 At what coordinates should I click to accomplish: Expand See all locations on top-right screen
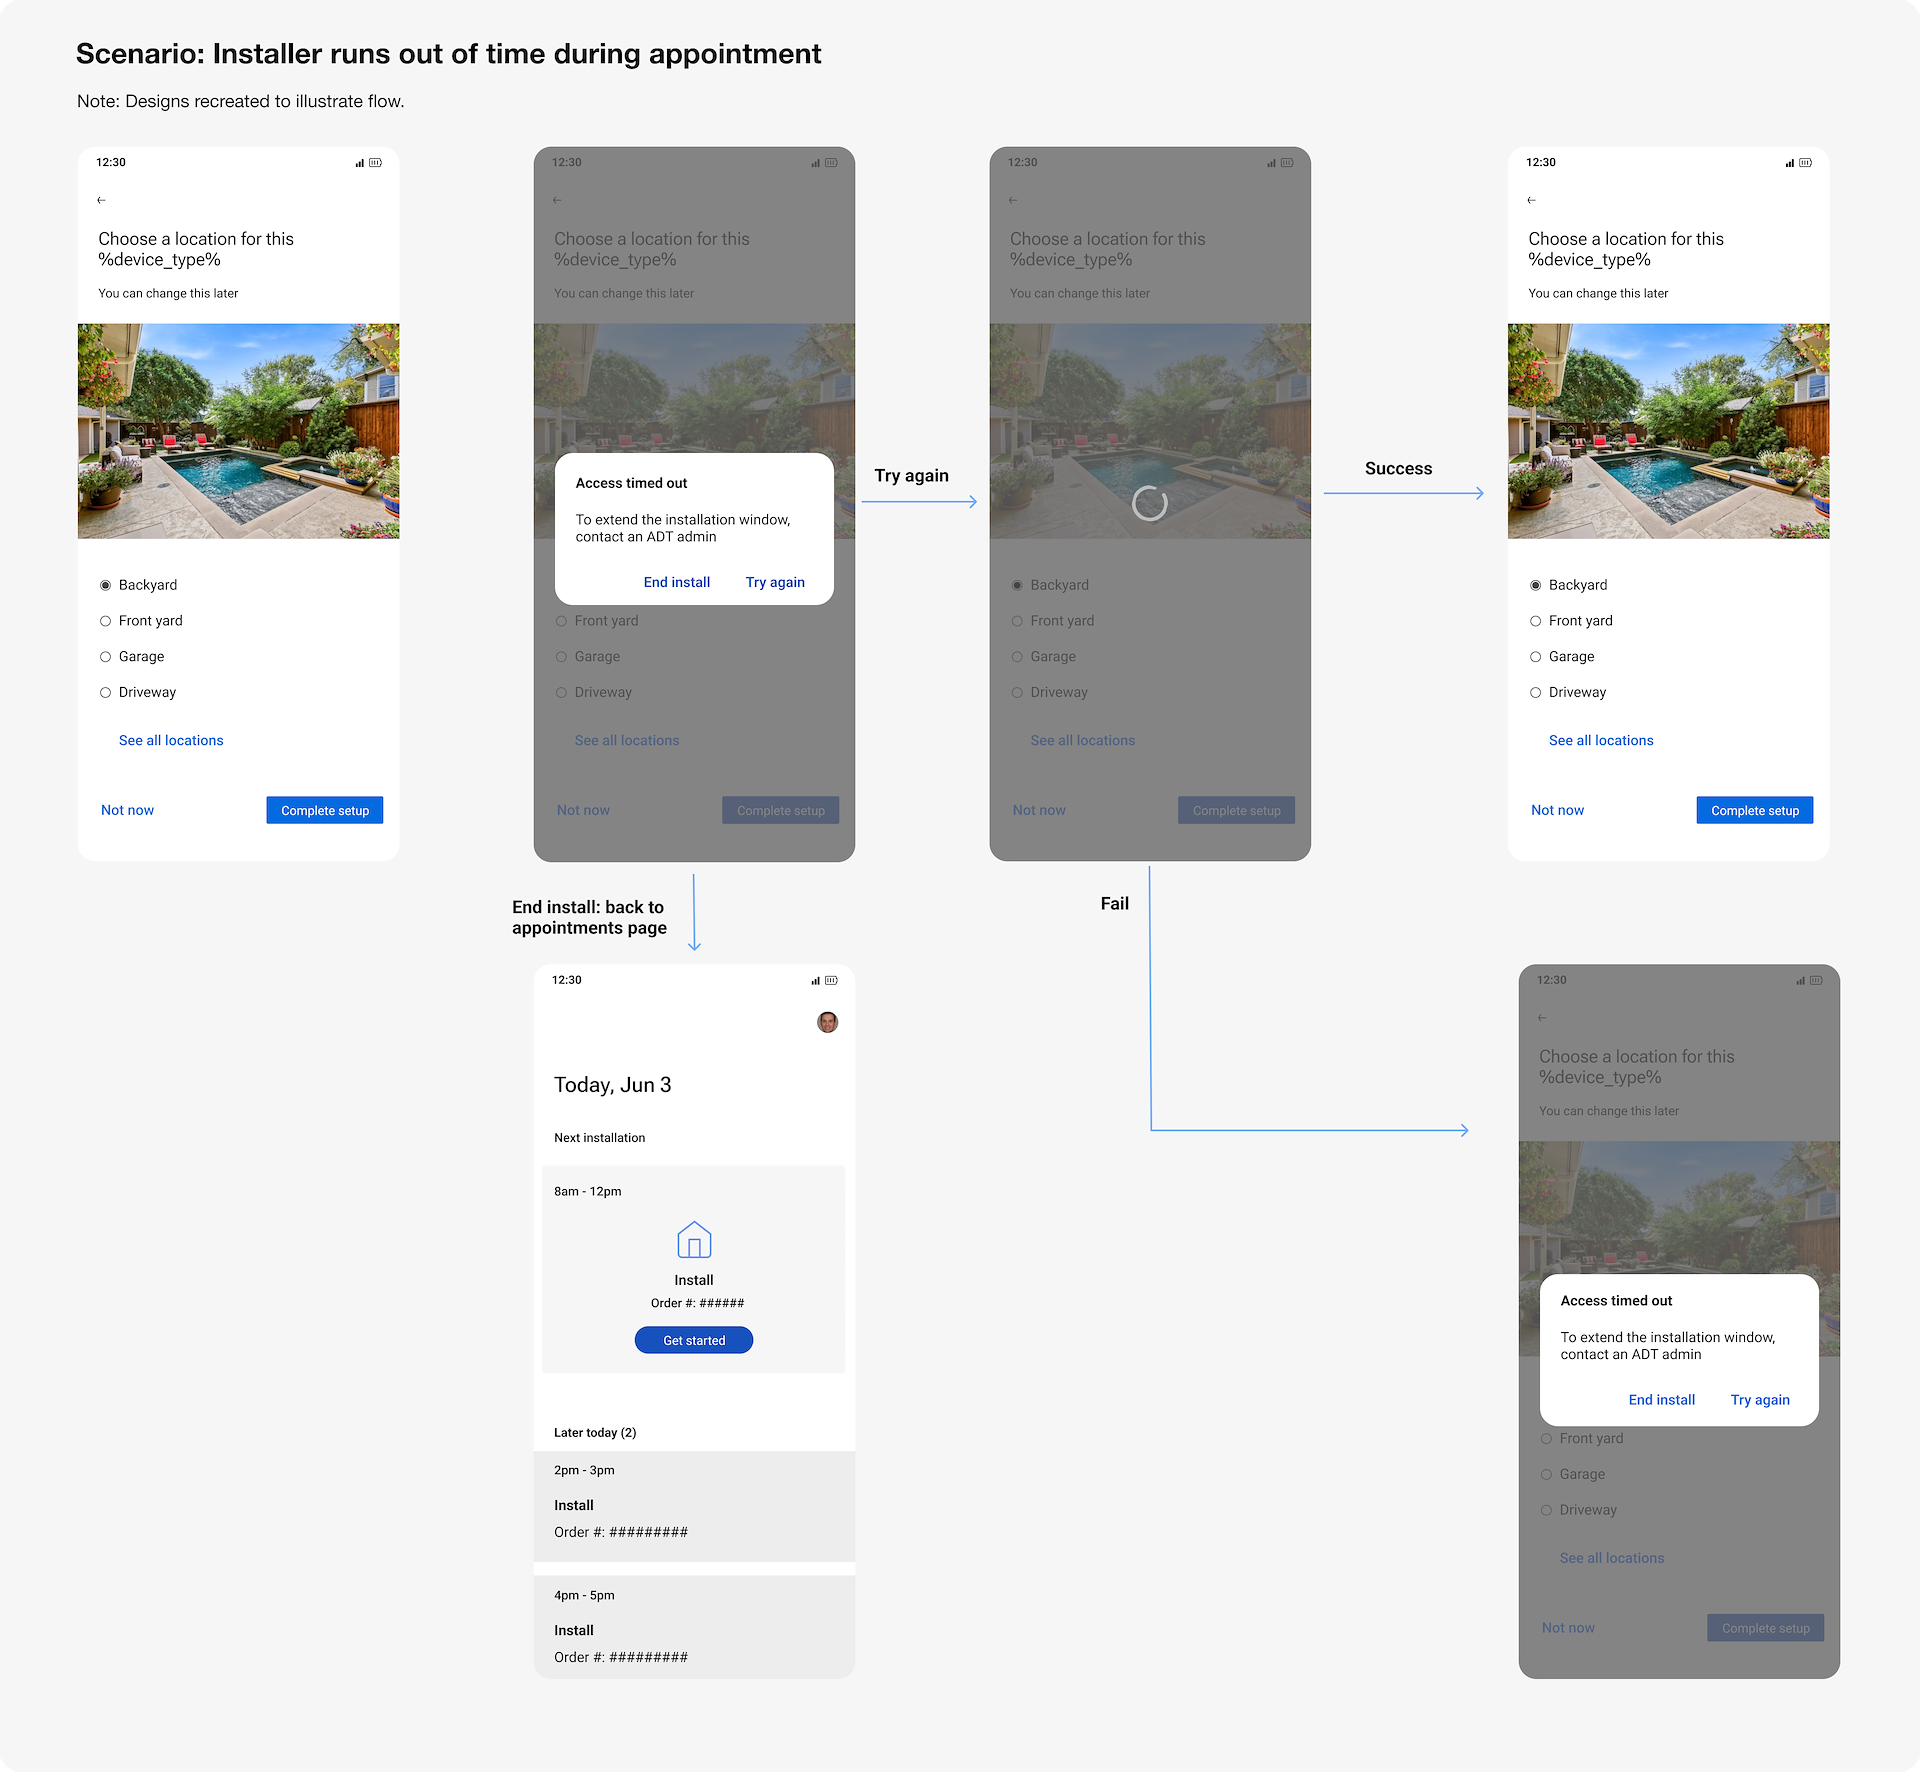point(1601,740)
